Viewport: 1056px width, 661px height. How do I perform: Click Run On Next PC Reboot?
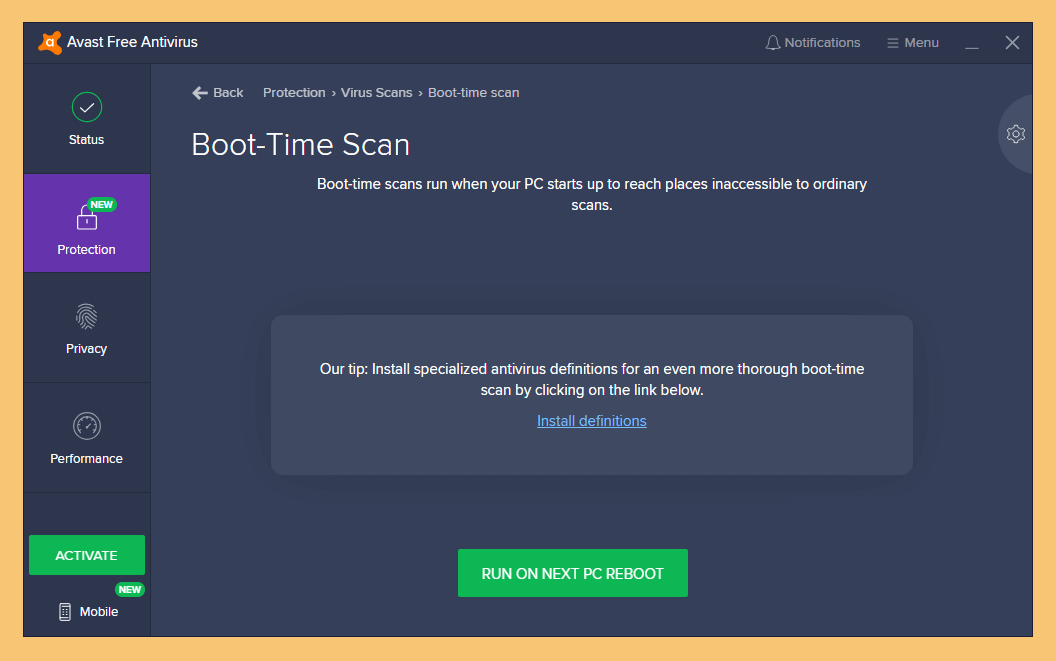(572, 573)
